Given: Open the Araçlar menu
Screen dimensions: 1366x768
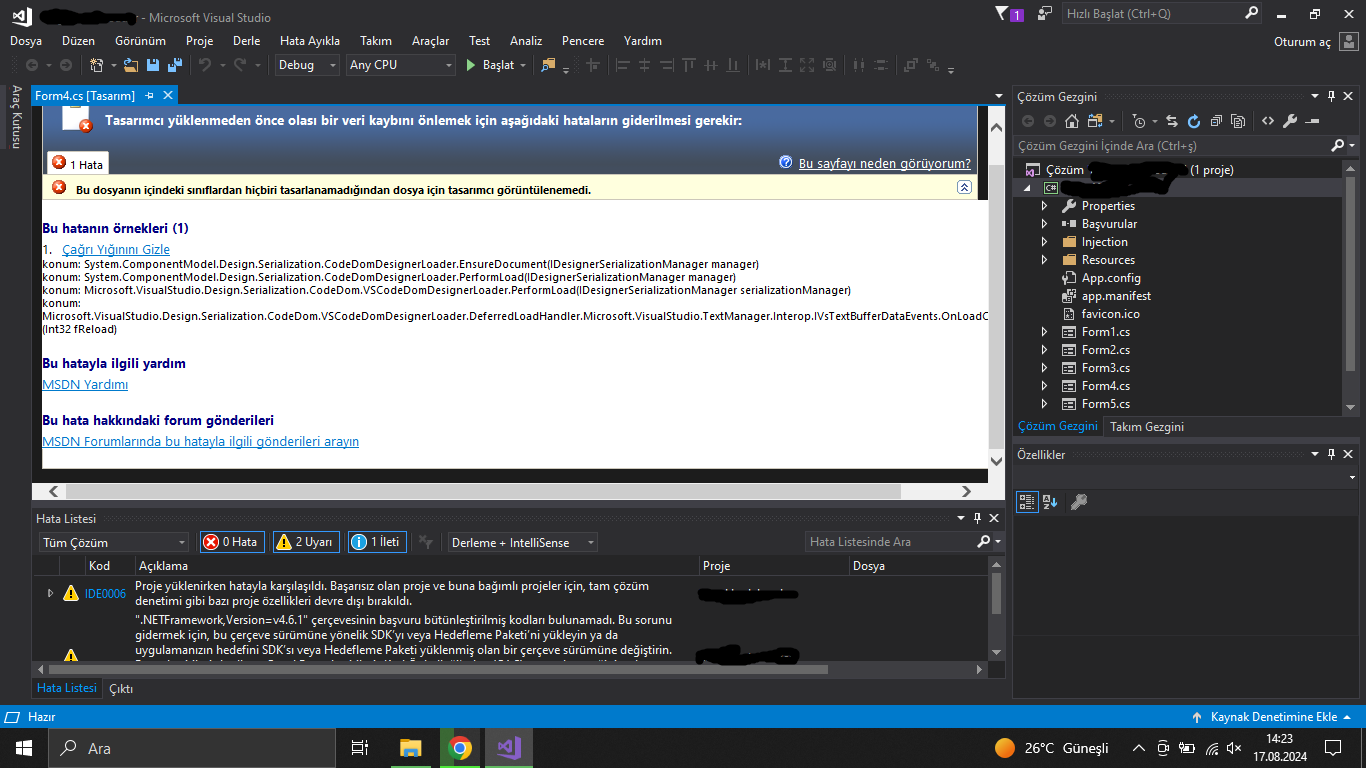Looking at the screenshot, I should click(431, 41).
